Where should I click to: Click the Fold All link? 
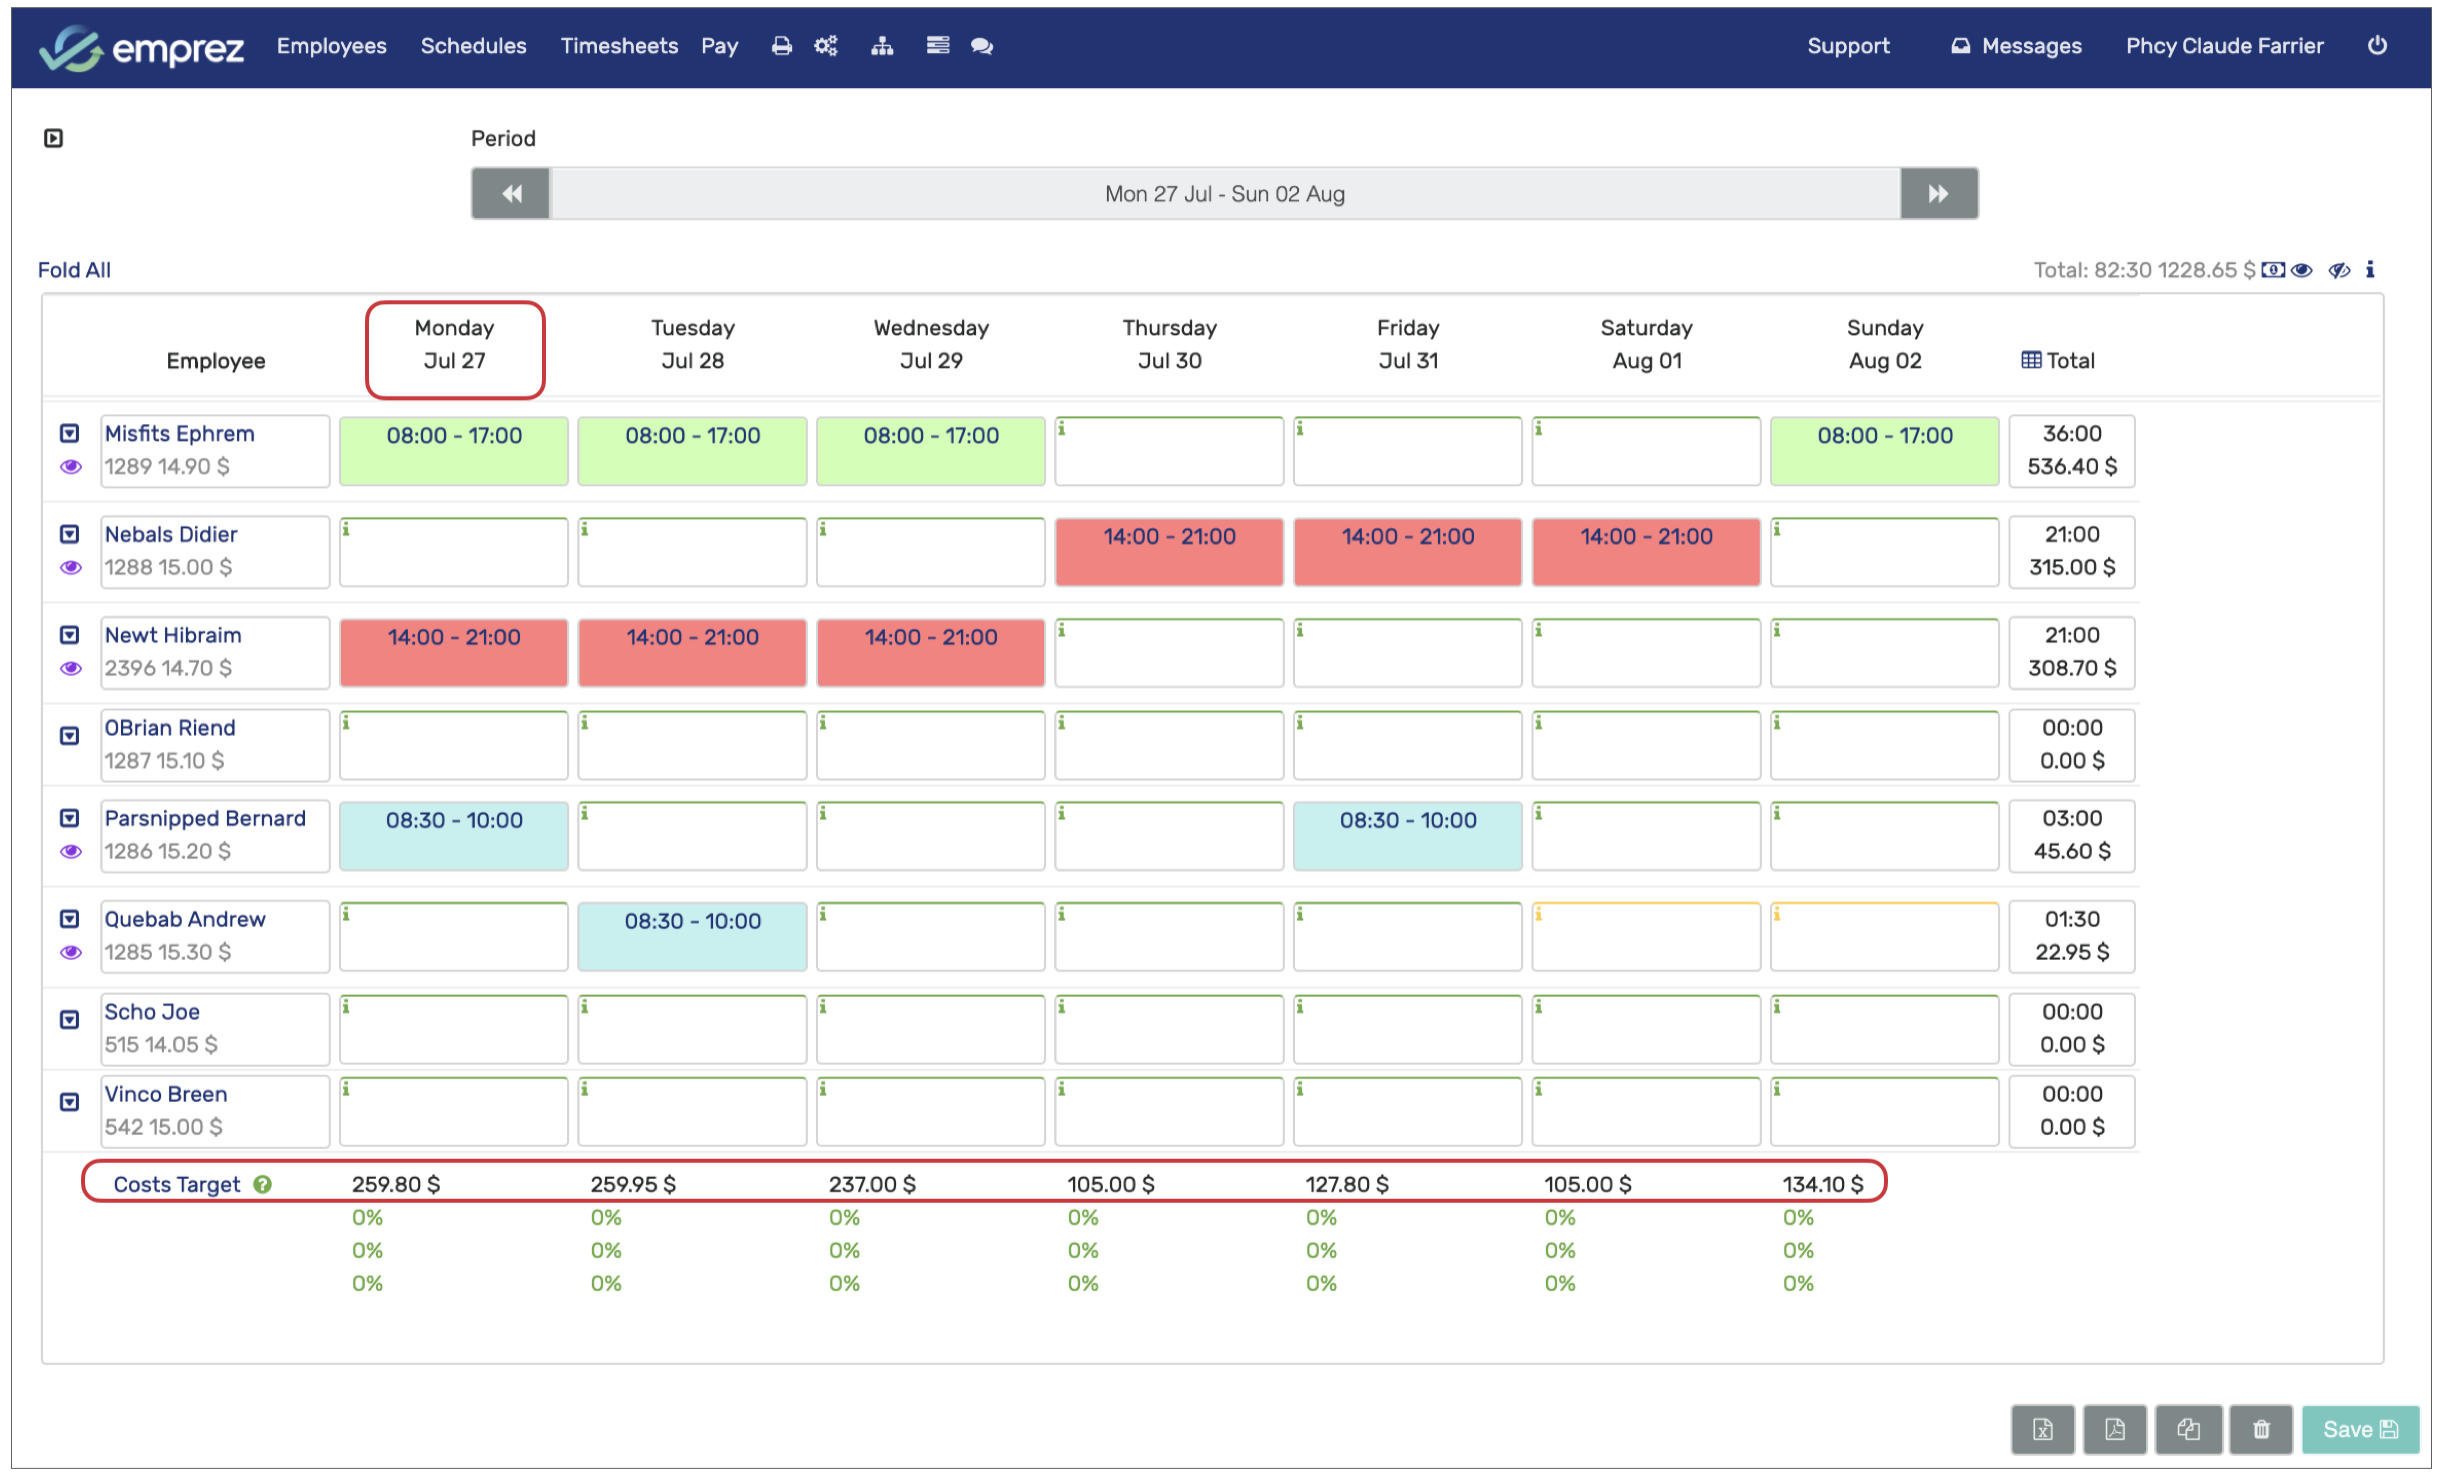[x=74, y=270]
